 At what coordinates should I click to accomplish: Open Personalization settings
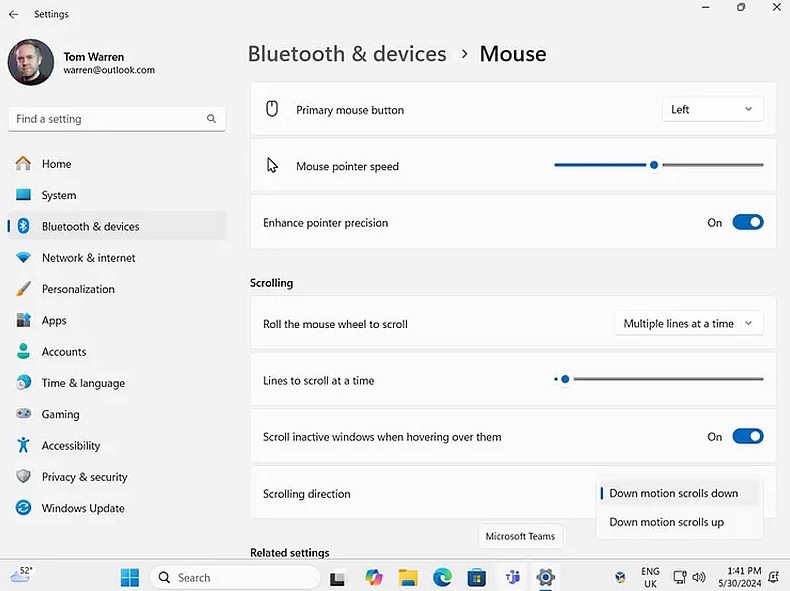click(x=117, y=289)
